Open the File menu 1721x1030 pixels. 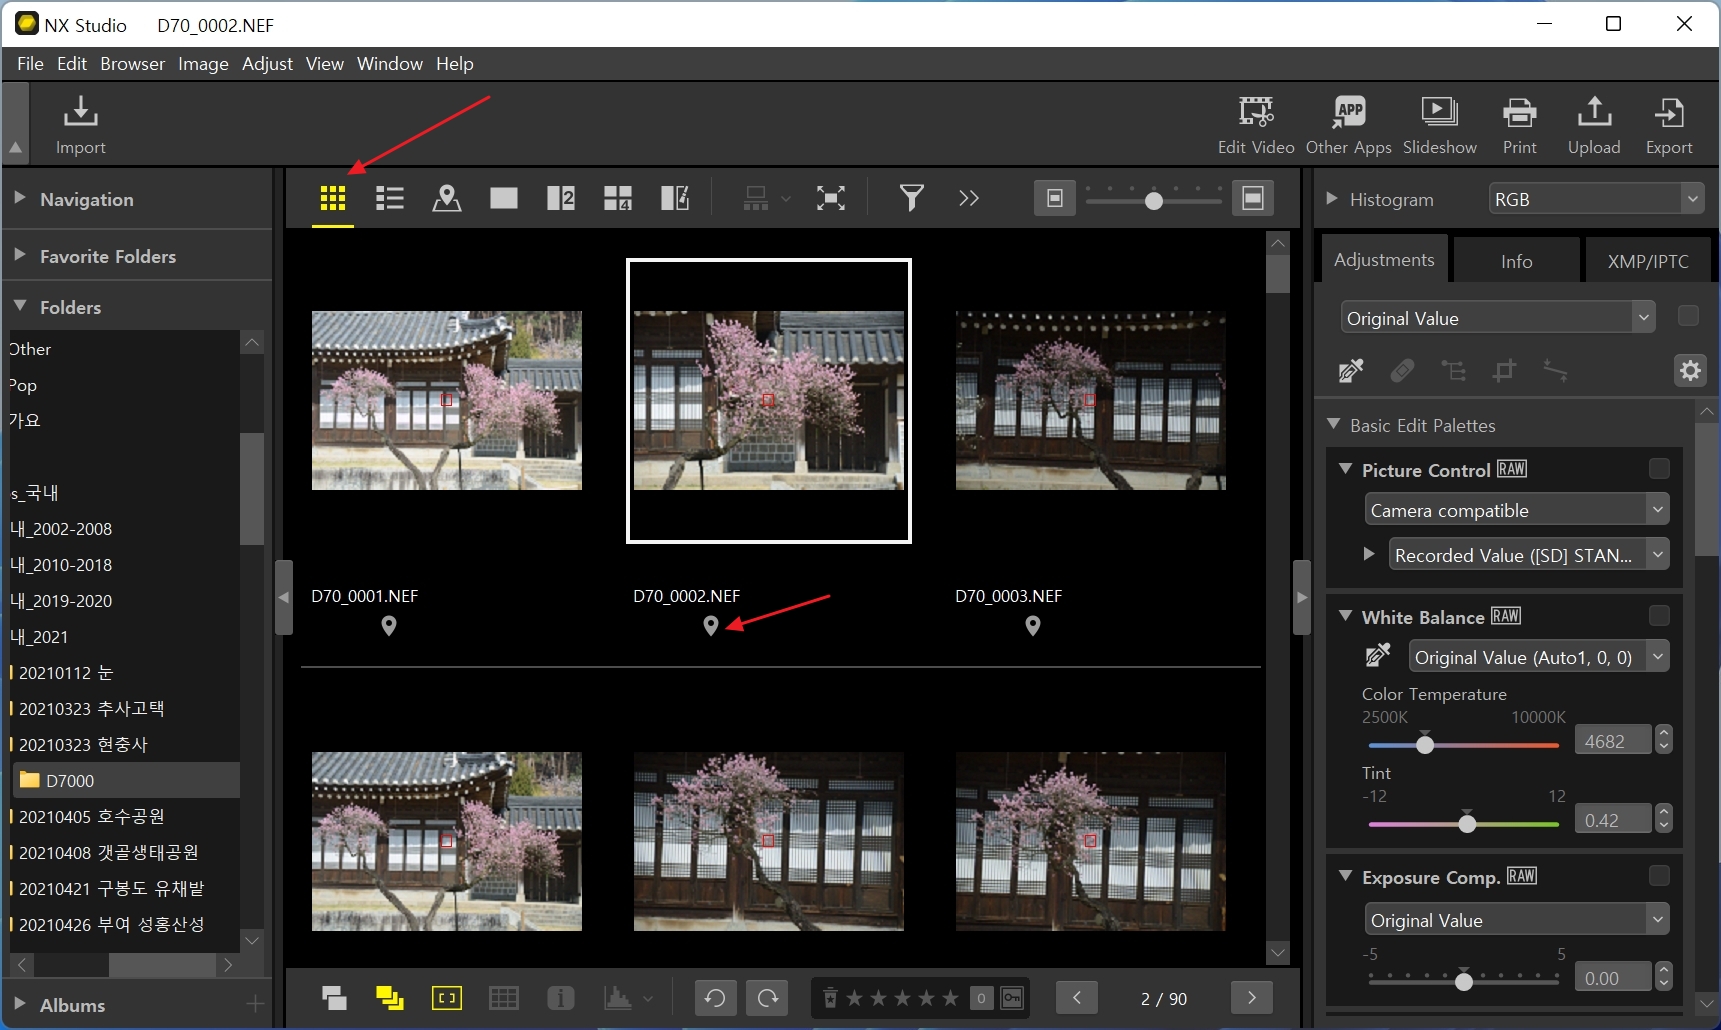(x=30, y=63)
